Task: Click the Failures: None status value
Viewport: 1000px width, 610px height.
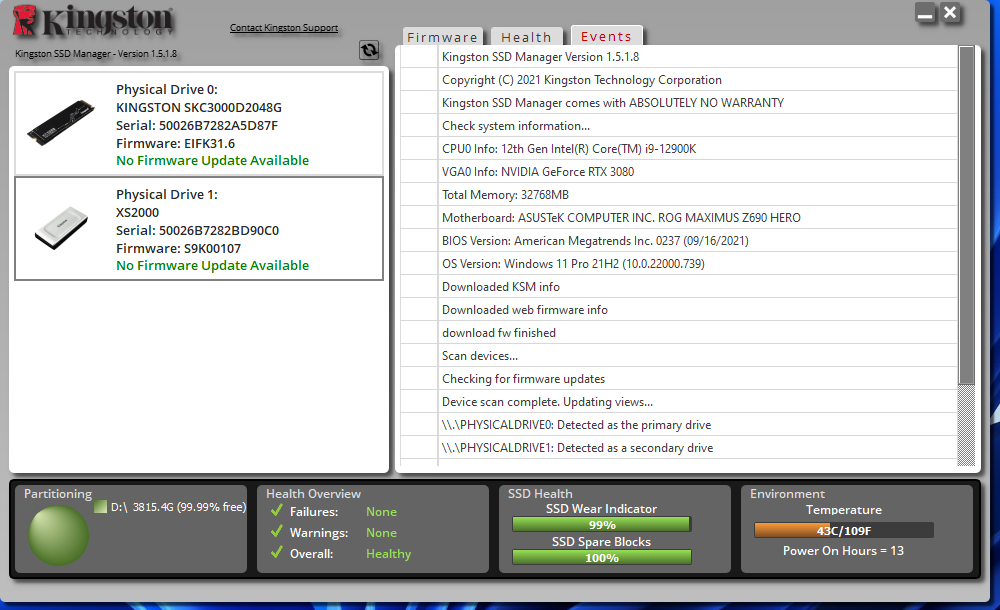Action: [x=381, y=512]
